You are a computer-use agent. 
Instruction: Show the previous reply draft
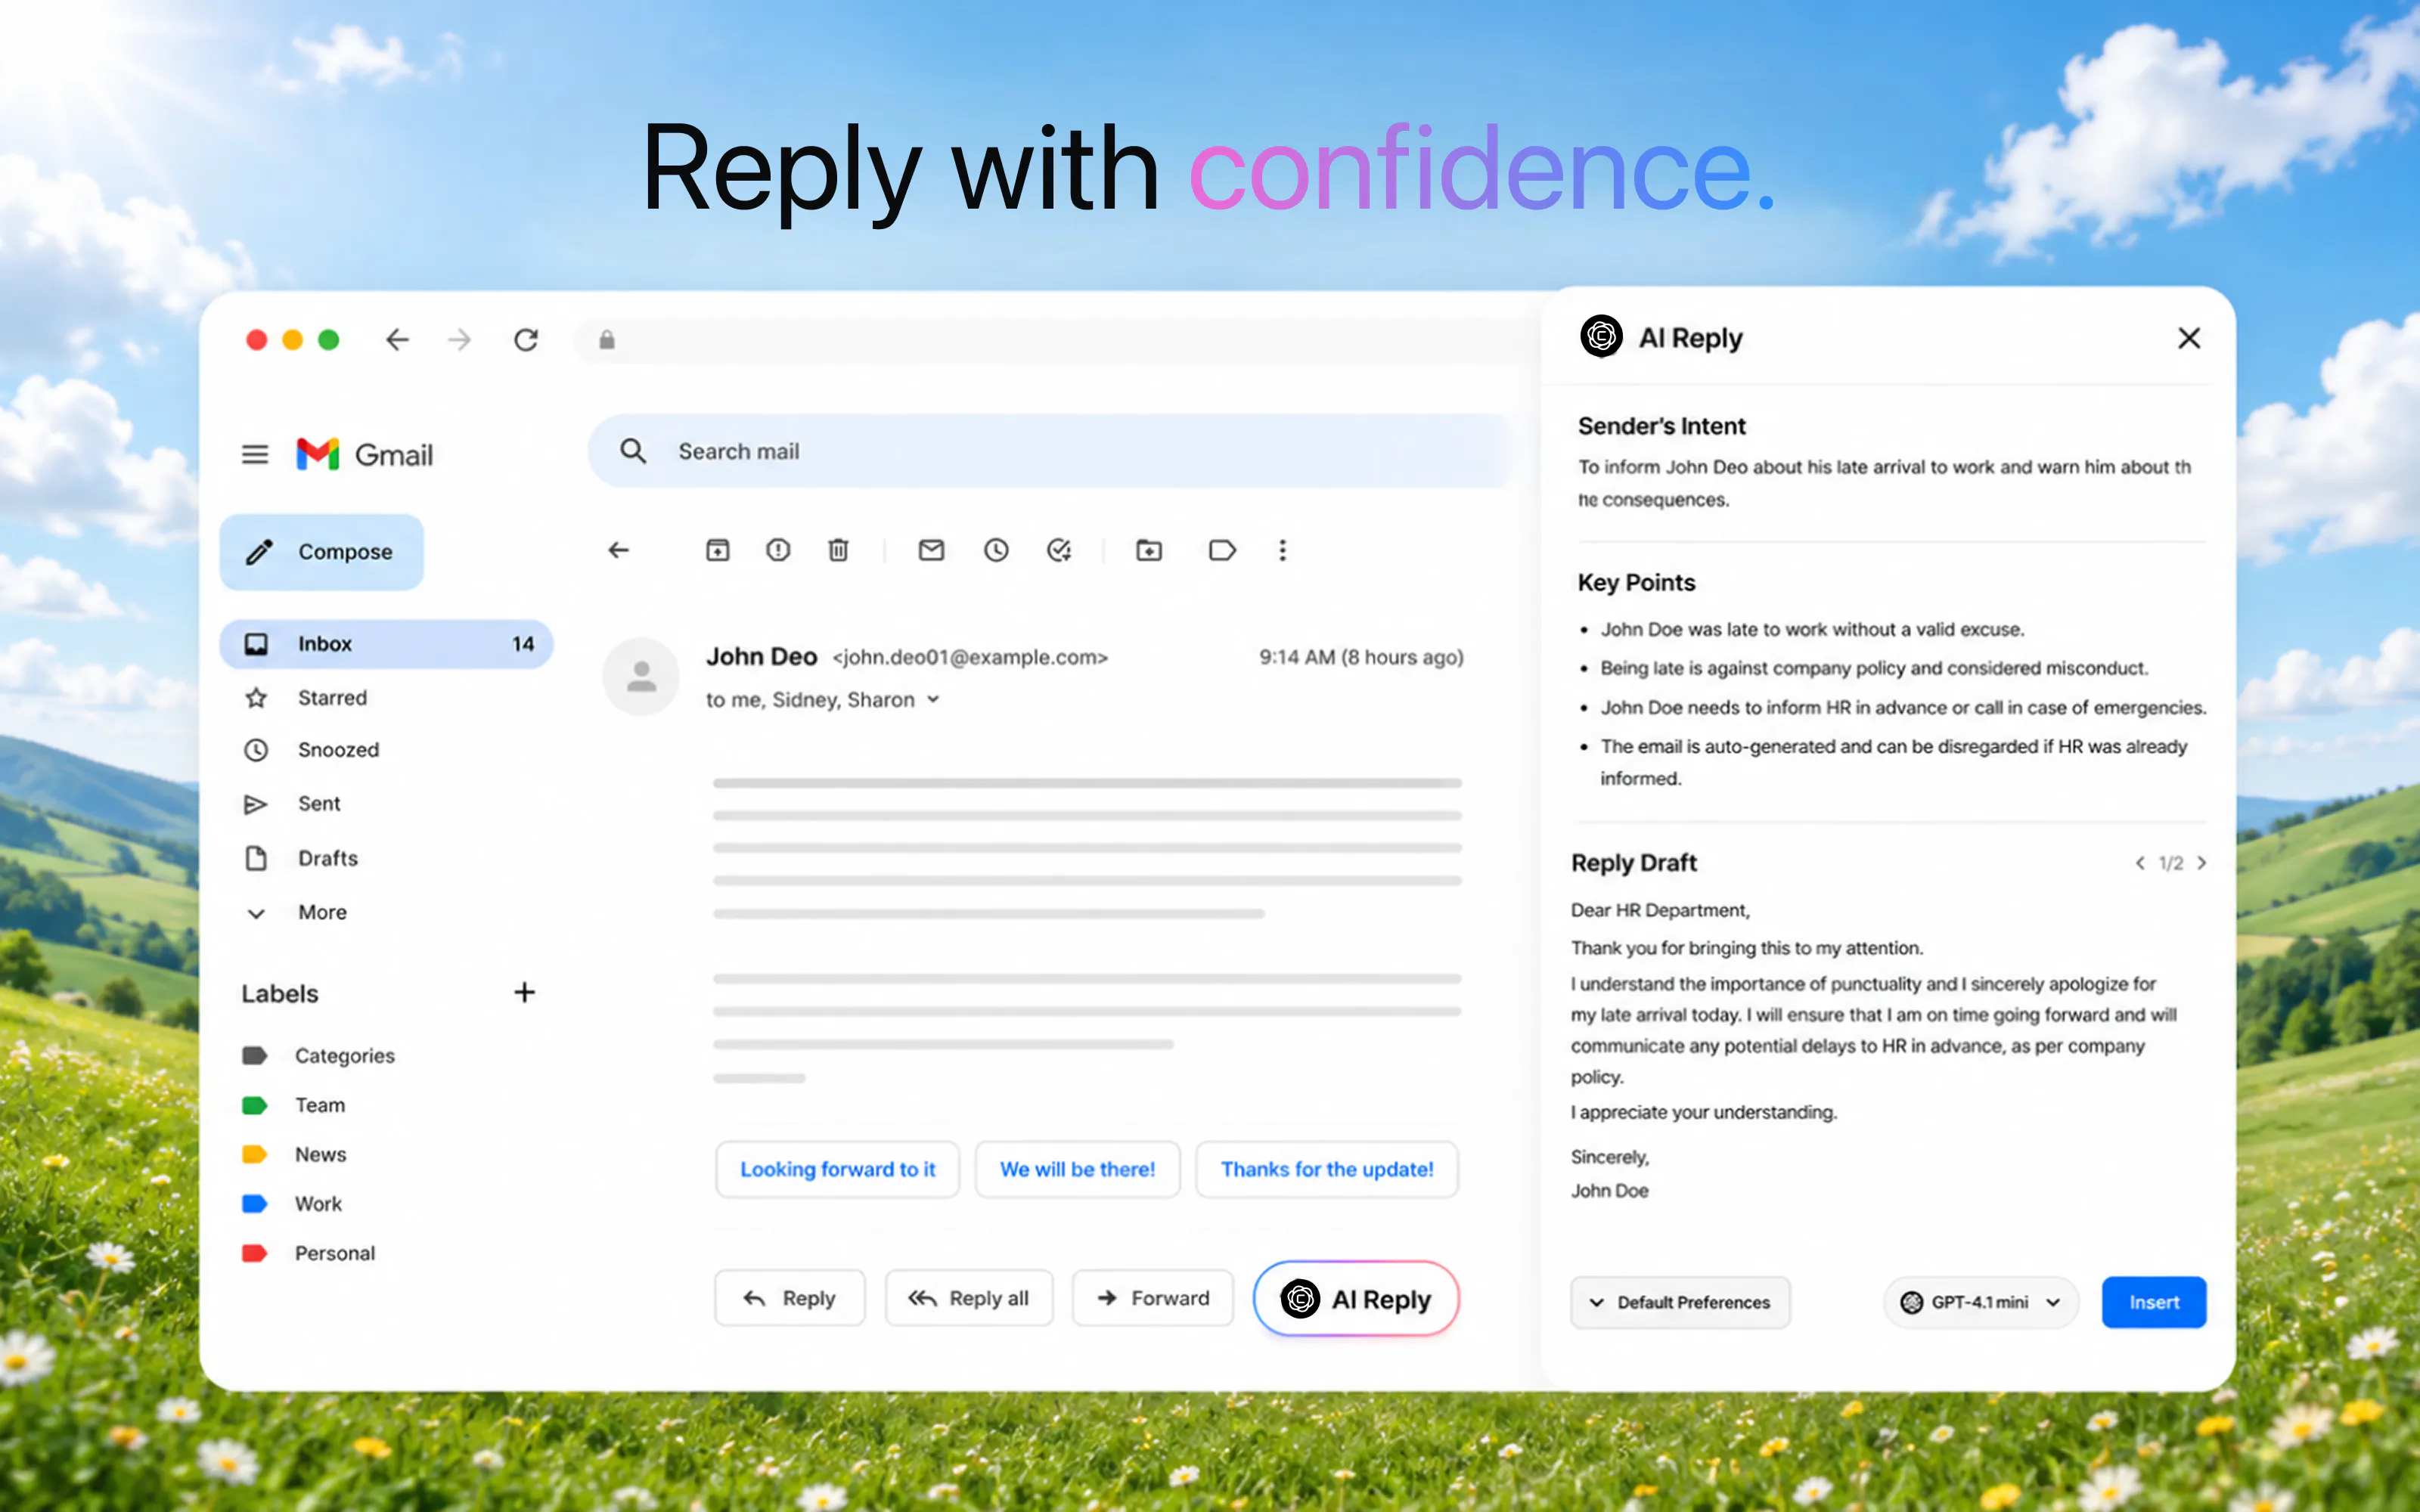[2140, 863]
